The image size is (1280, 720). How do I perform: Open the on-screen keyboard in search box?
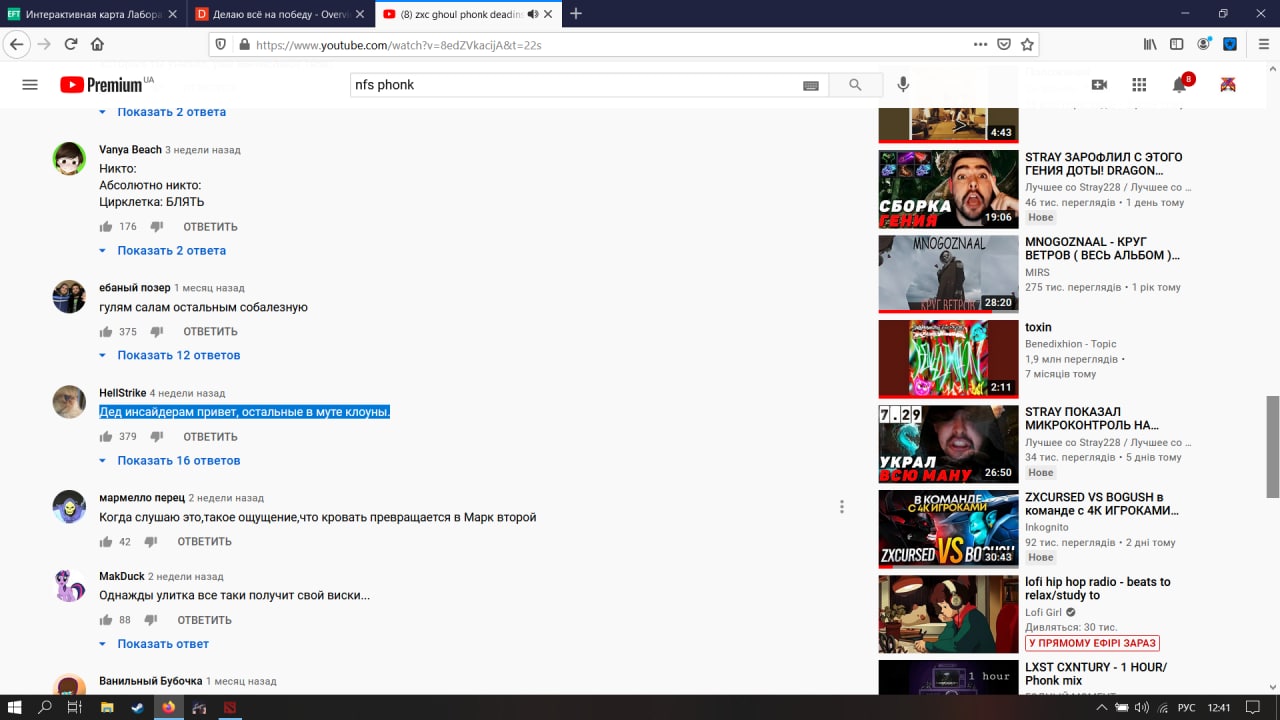click(811, 86)
